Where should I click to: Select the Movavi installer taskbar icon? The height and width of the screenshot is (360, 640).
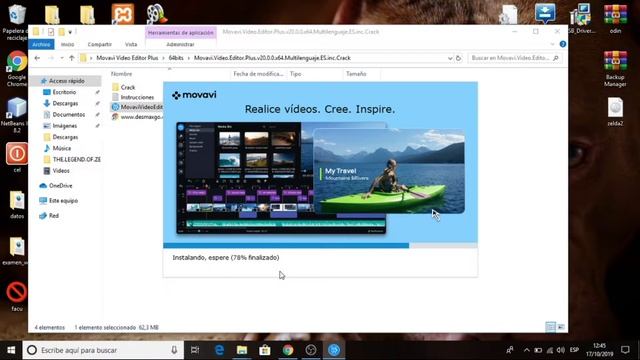pos(334,350)
